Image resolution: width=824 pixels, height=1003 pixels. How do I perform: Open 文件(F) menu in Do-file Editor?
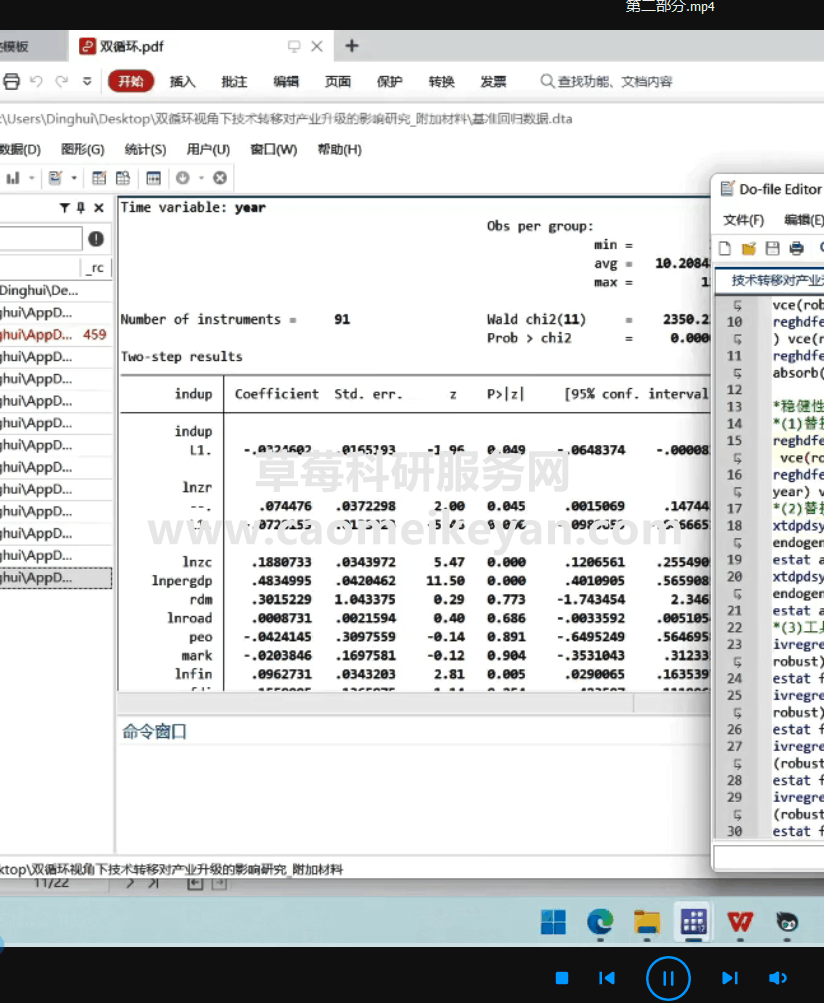coord(743,220)
